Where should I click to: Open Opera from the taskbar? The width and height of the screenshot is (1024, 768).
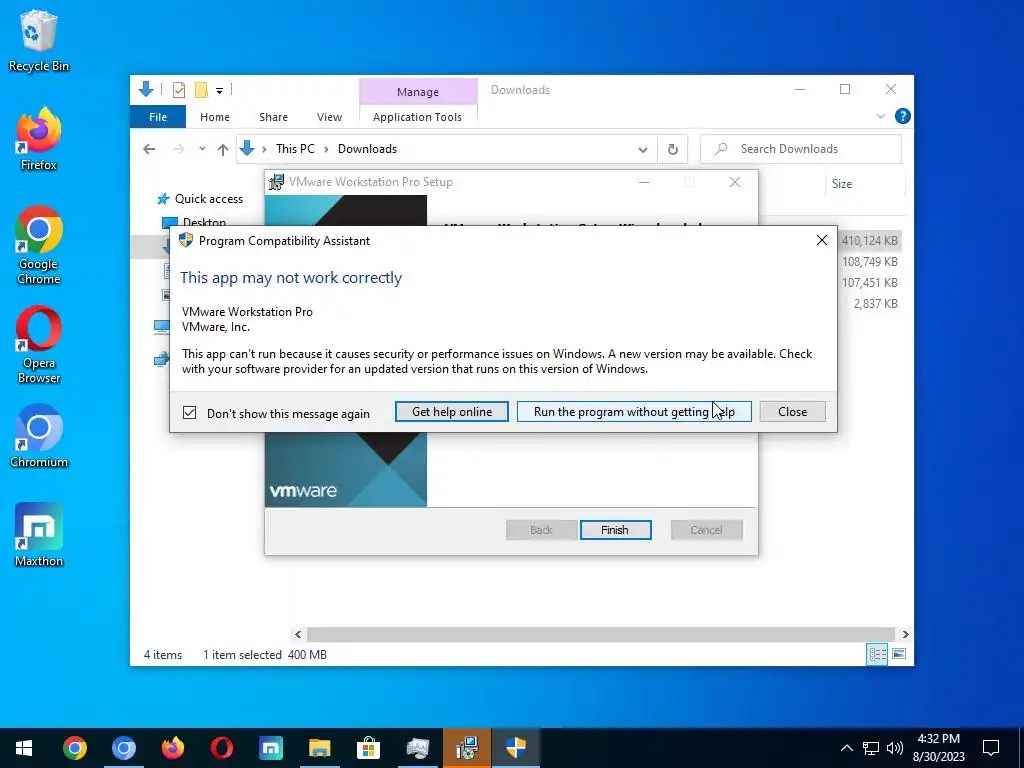pos(221,748)
